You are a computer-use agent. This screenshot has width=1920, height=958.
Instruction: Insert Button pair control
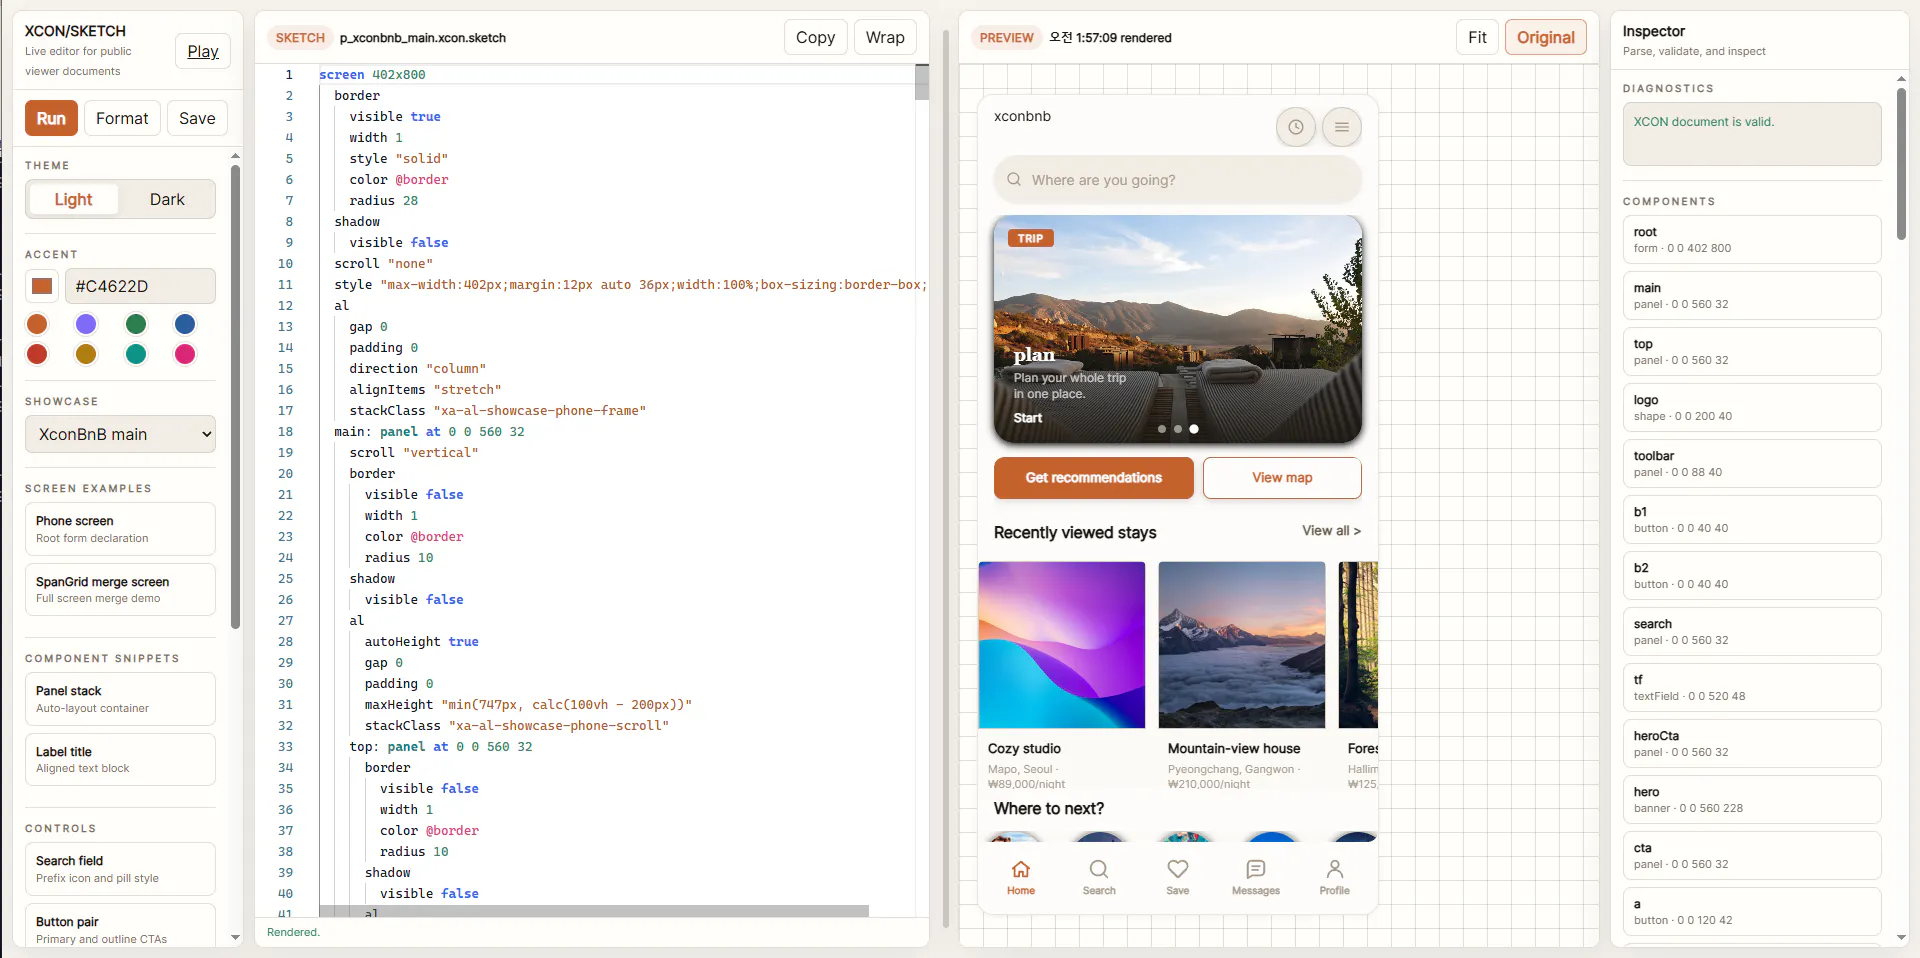(120, 927)
